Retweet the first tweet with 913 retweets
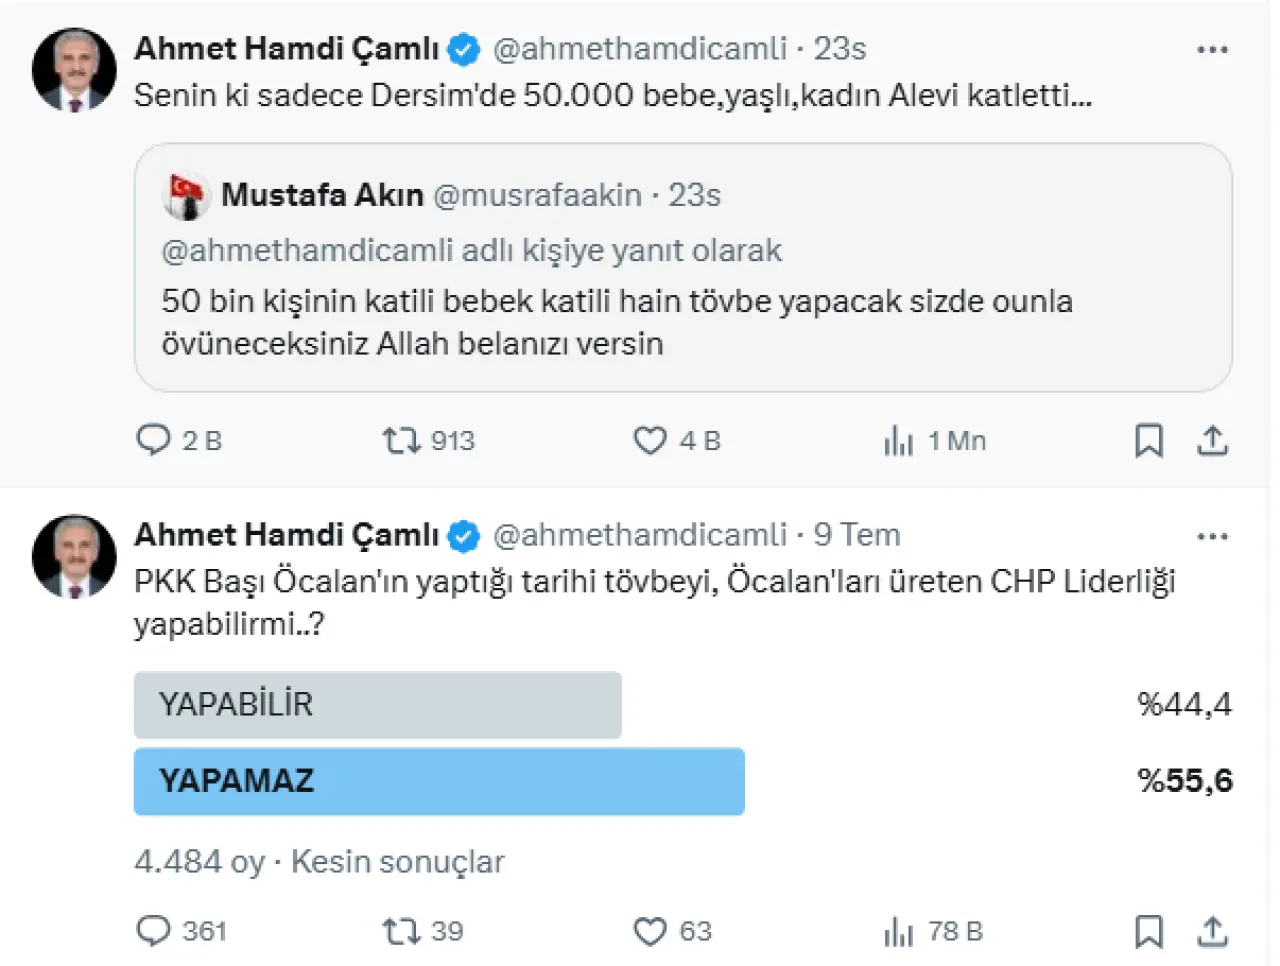Viewport: 1280px width, 966px height. coord(402,440)
